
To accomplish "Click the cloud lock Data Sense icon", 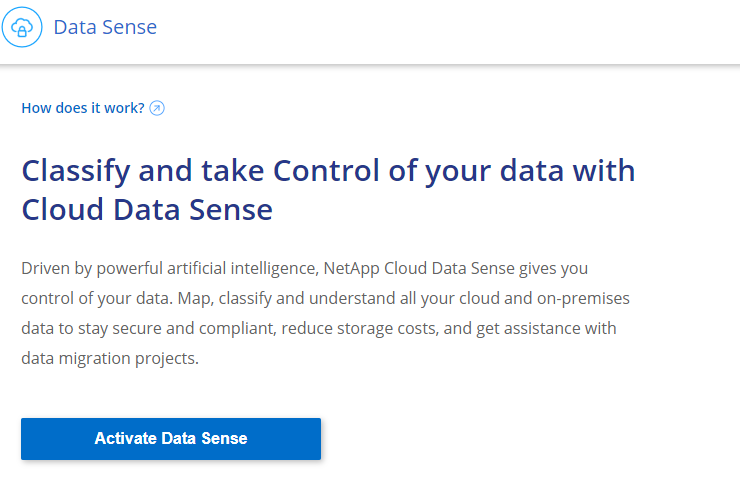I will pyautogui.click(x=22, y=28).
